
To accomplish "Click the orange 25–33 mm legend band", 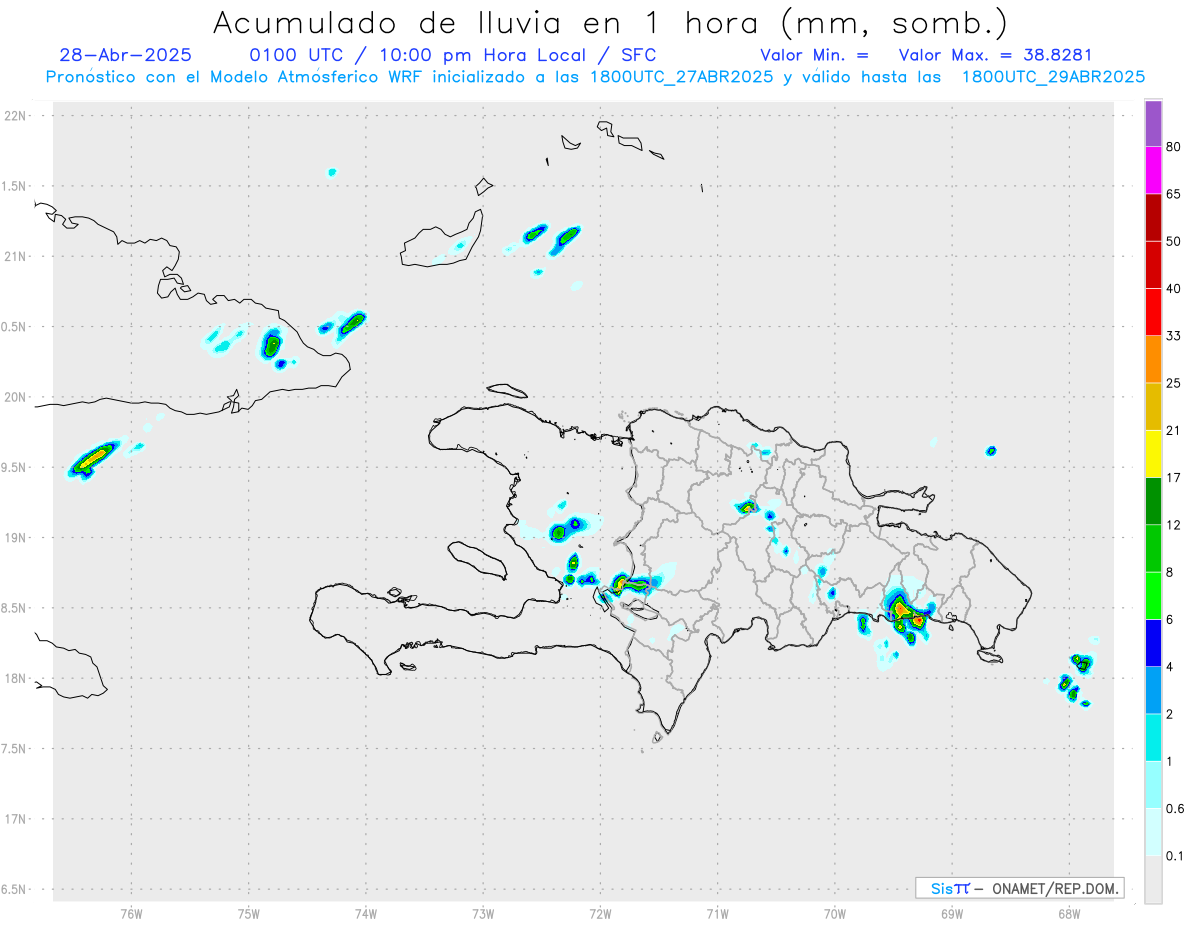I will [x=1153, y=359].
